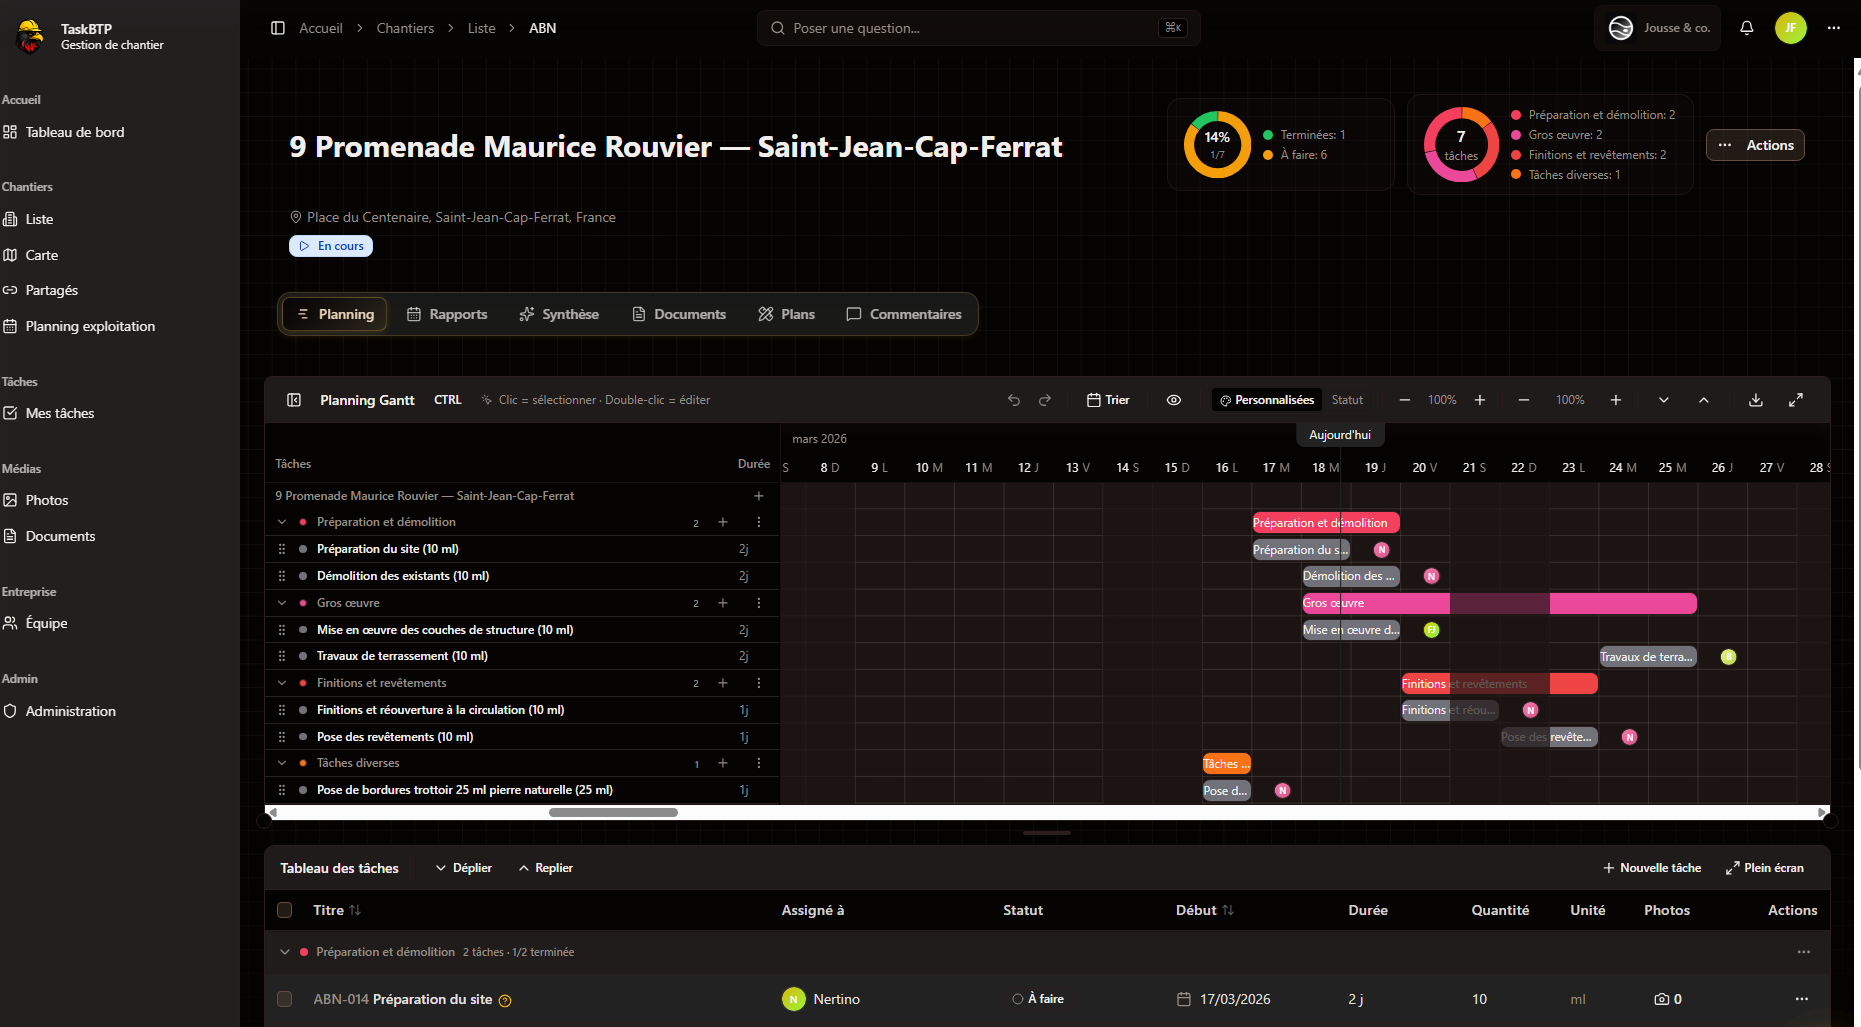The image size is (1861, 1027).
Task: Increase second zoom level plus
Action: tap(1615, 400)
